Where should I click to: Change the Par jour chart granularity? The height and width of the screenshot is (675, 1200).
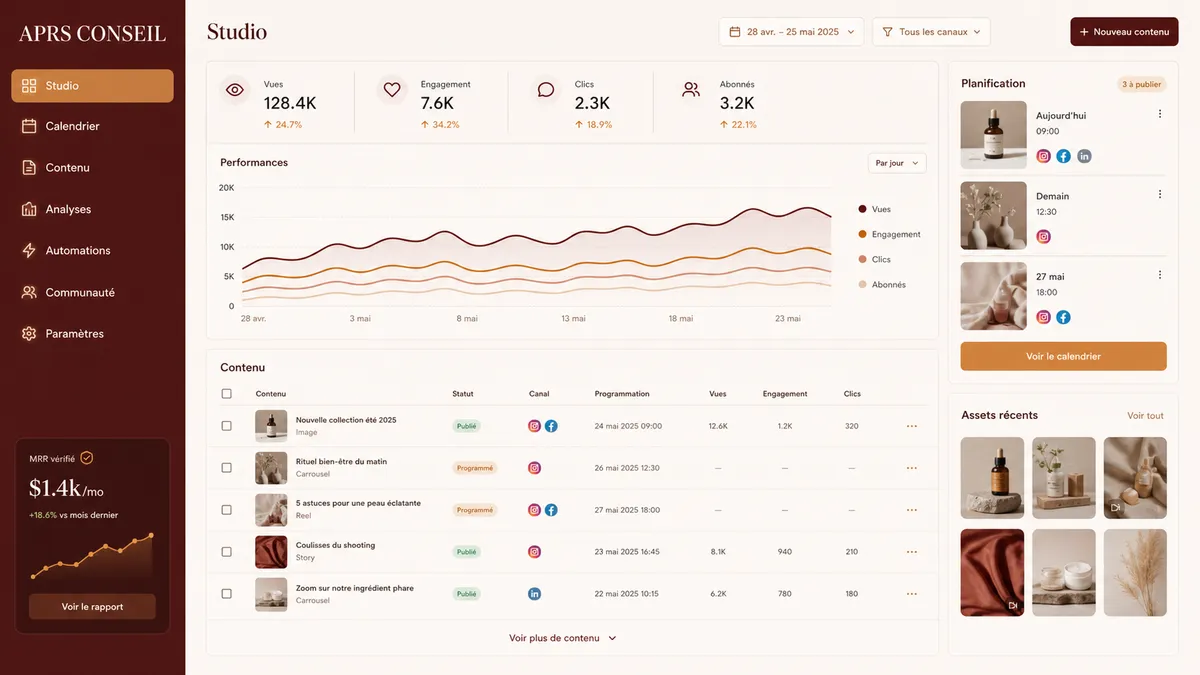(x=897, y=163)
